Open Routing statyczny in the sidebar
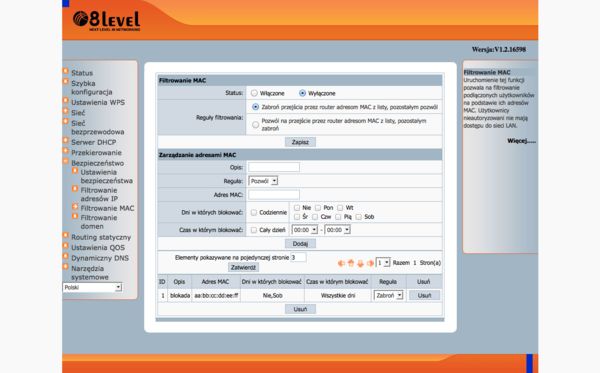 [101, 237]
